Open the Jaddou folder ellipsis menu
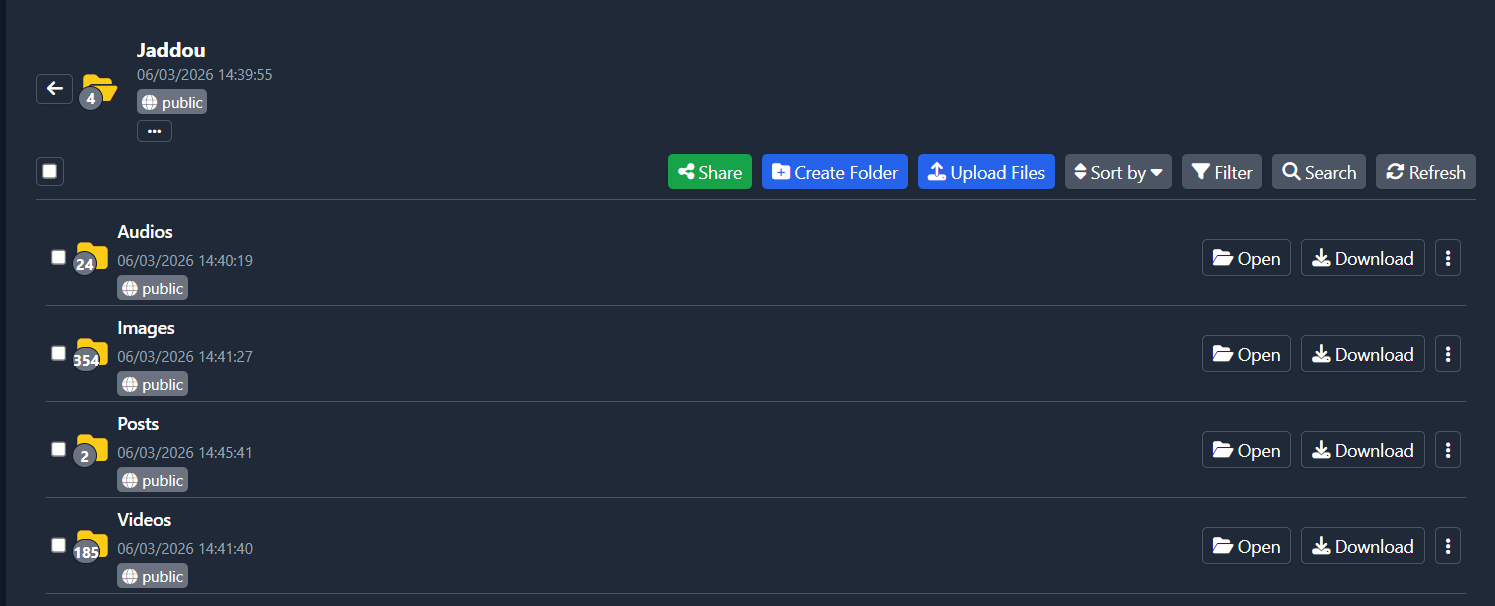 [154, 131]
